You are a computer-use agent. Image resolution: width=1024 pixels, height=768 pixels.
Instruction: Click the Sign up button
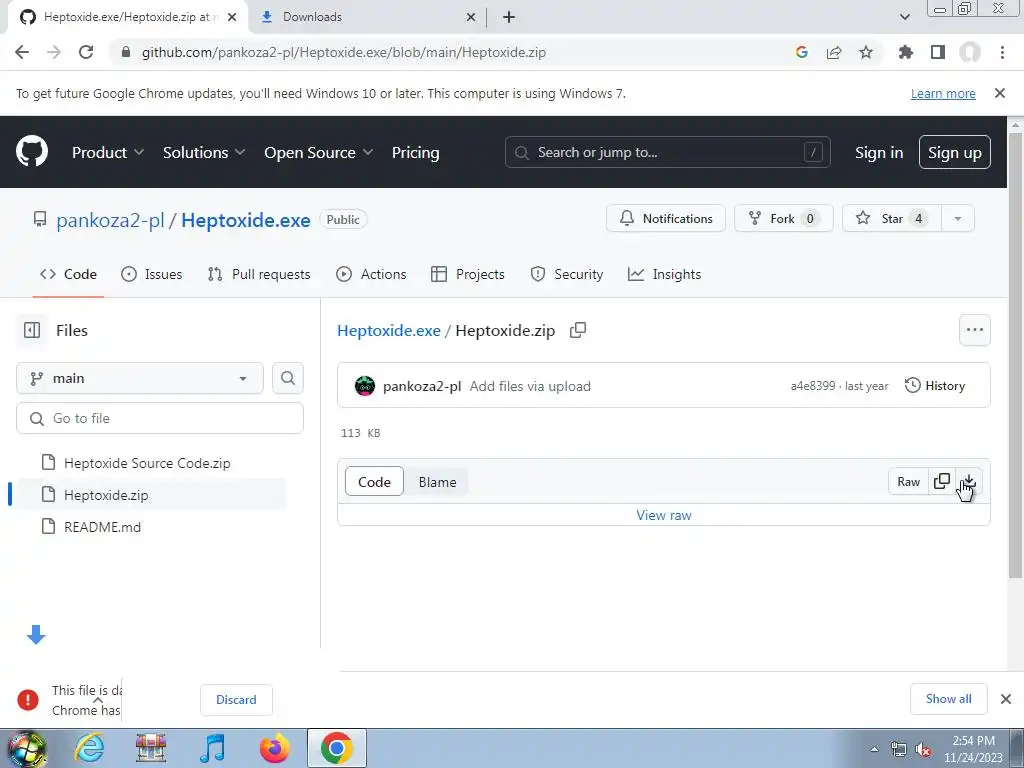click(954, 152)
